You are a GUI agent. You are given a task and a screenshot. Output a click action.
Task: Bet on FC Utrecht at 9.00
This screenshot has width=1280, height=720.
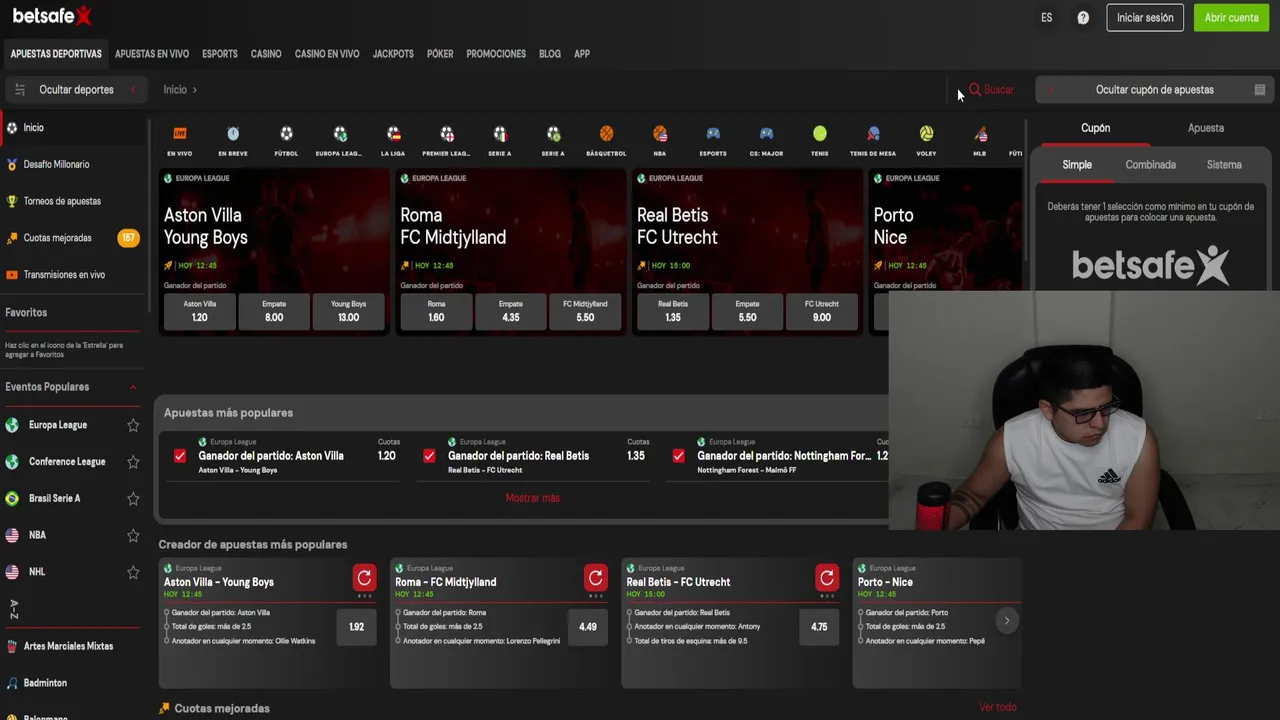click(822, 312)
